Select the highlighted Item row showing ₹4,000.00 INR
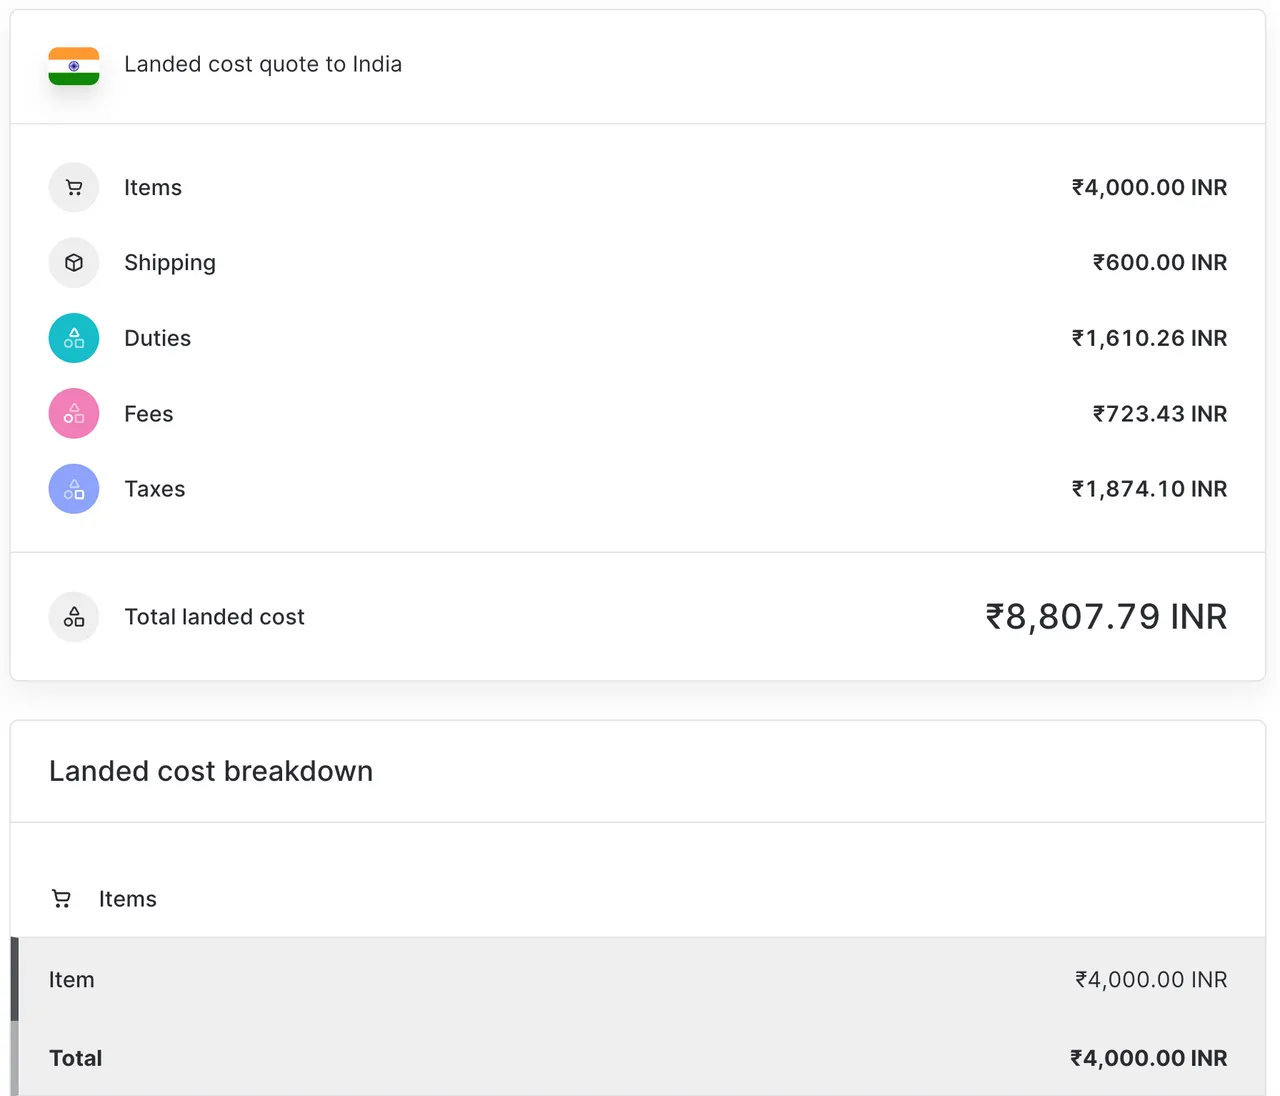 (x=640, y=979)
